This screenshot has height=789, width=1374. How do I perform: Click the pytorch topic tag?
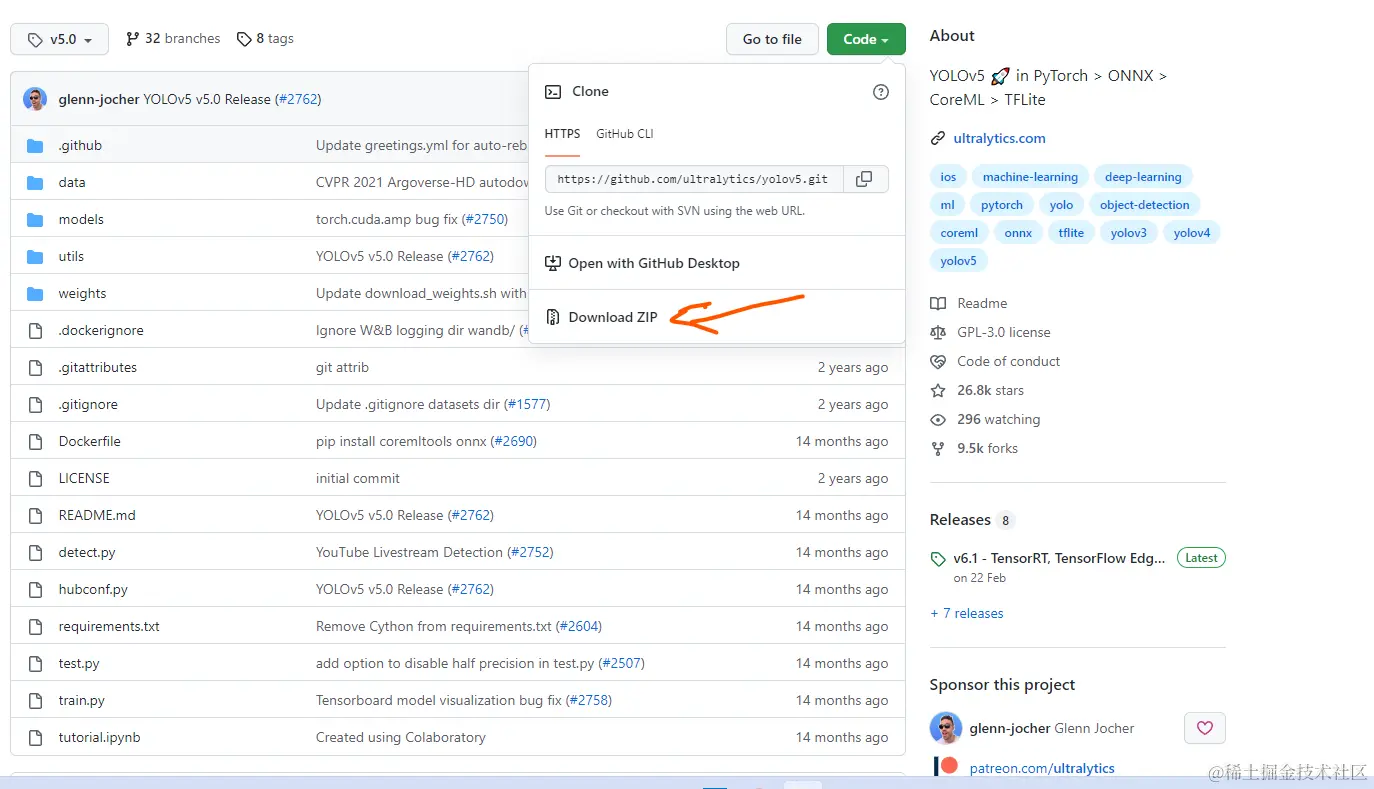coord(1002,205)
